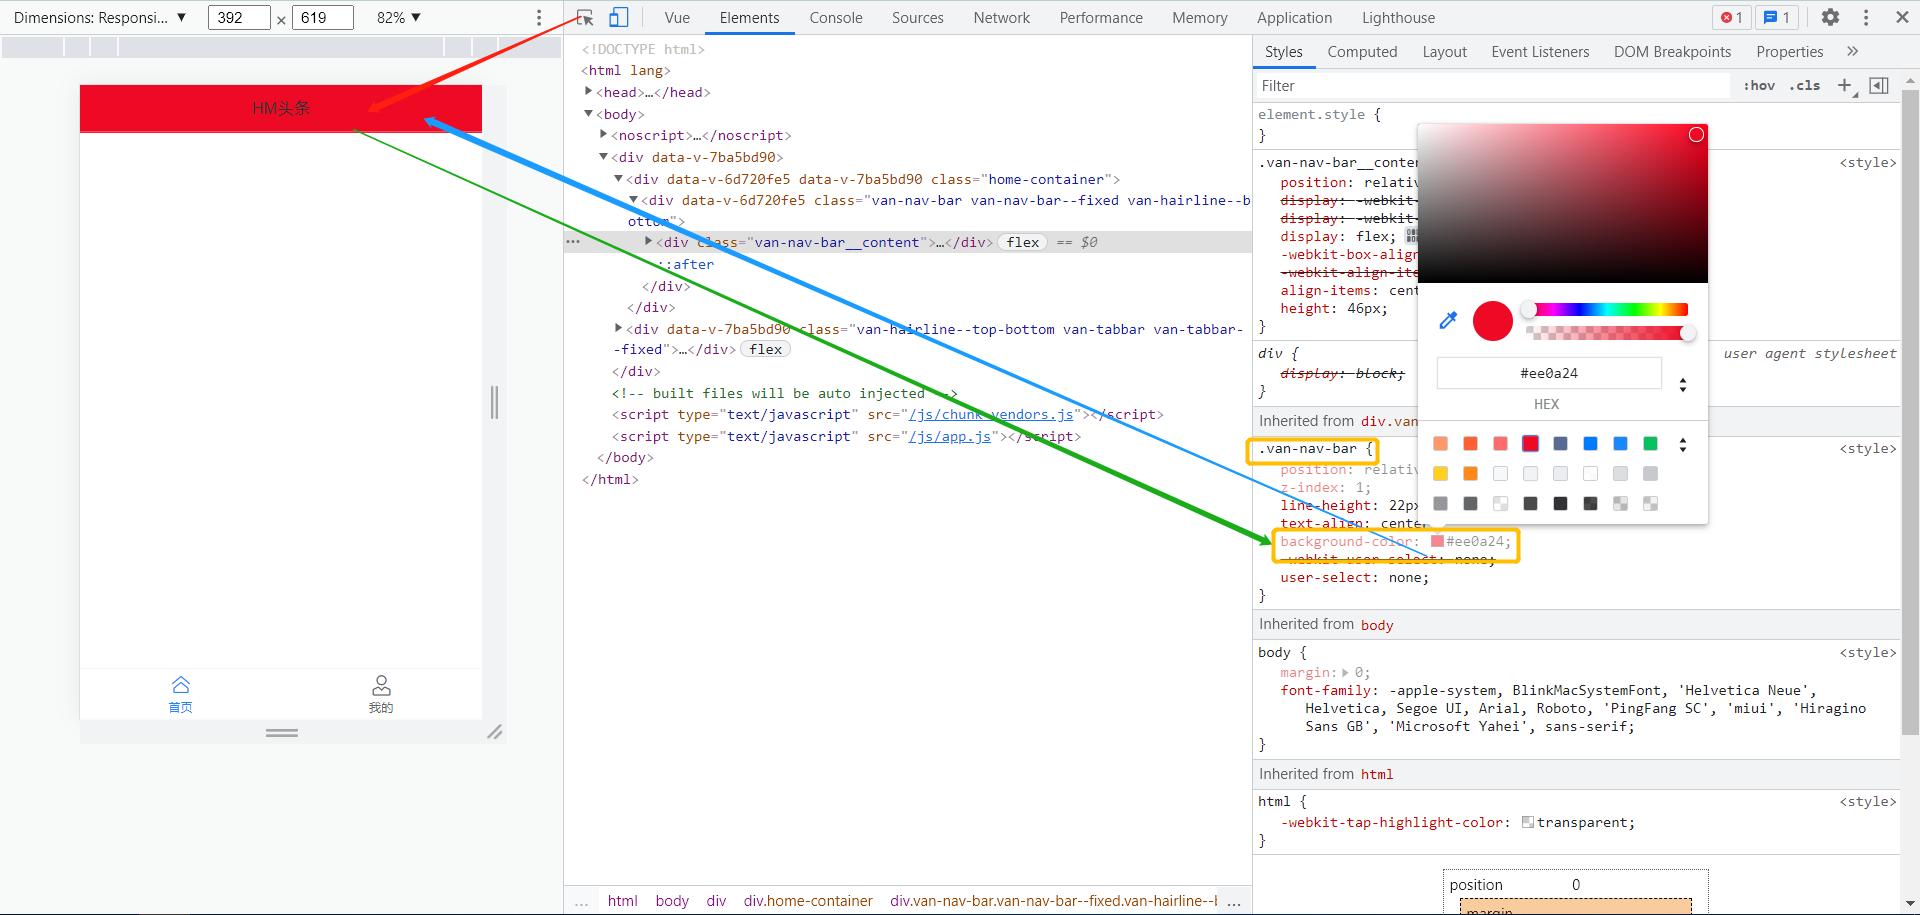Switch color format using HEX stepper arrows
The width and height of the screenshot is (1920, 915).
click(x=1683, y=385)
